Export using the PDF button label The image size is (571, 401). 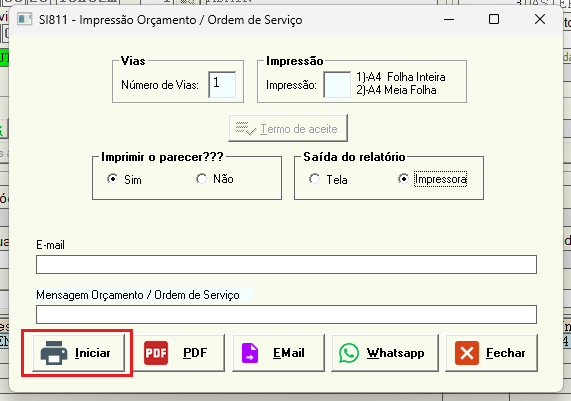click(195, 353)
